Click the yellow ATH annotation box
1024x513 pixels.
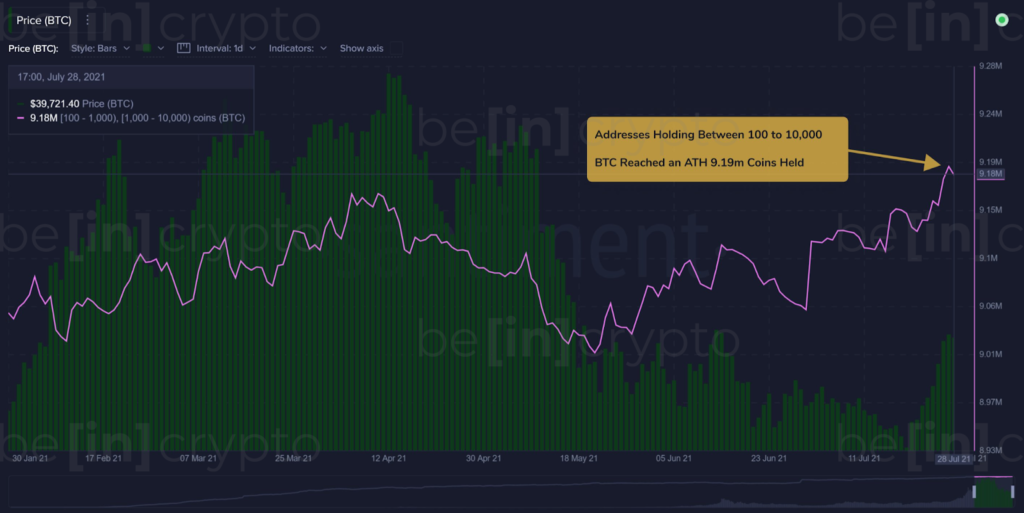coord(717,149)
